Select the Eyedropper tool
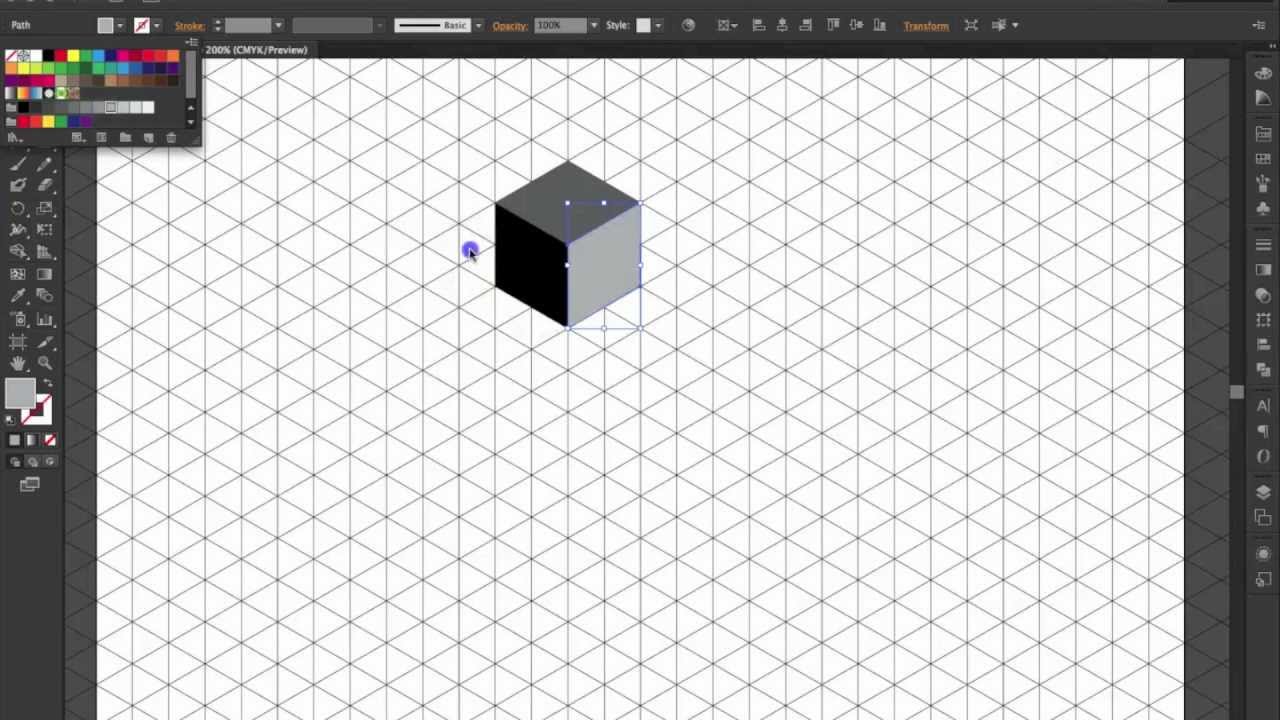The image size is (1280, 720). [18, 296]
